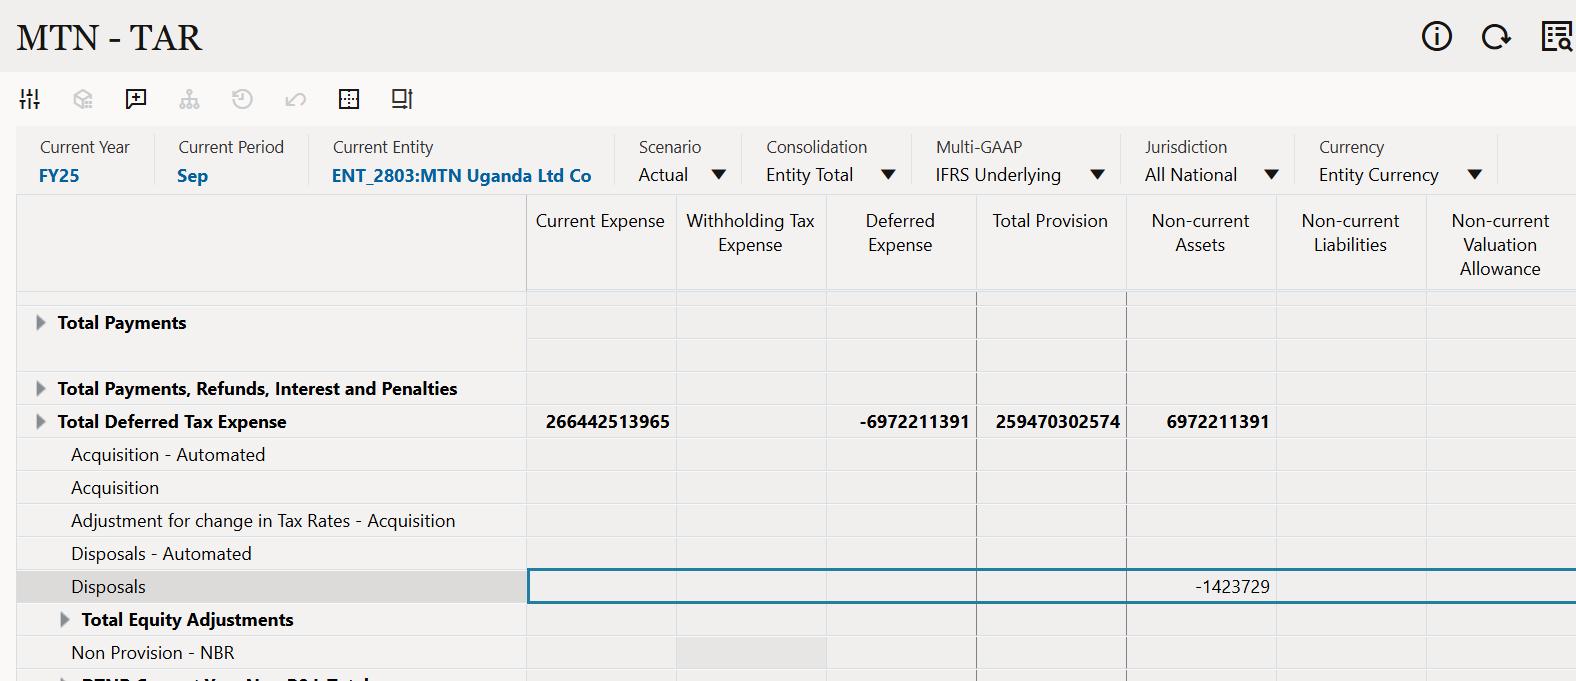Click the FY25 current year link
Image resolution: width=1576 pixels, height=681 pixels.
coord(59,176)
